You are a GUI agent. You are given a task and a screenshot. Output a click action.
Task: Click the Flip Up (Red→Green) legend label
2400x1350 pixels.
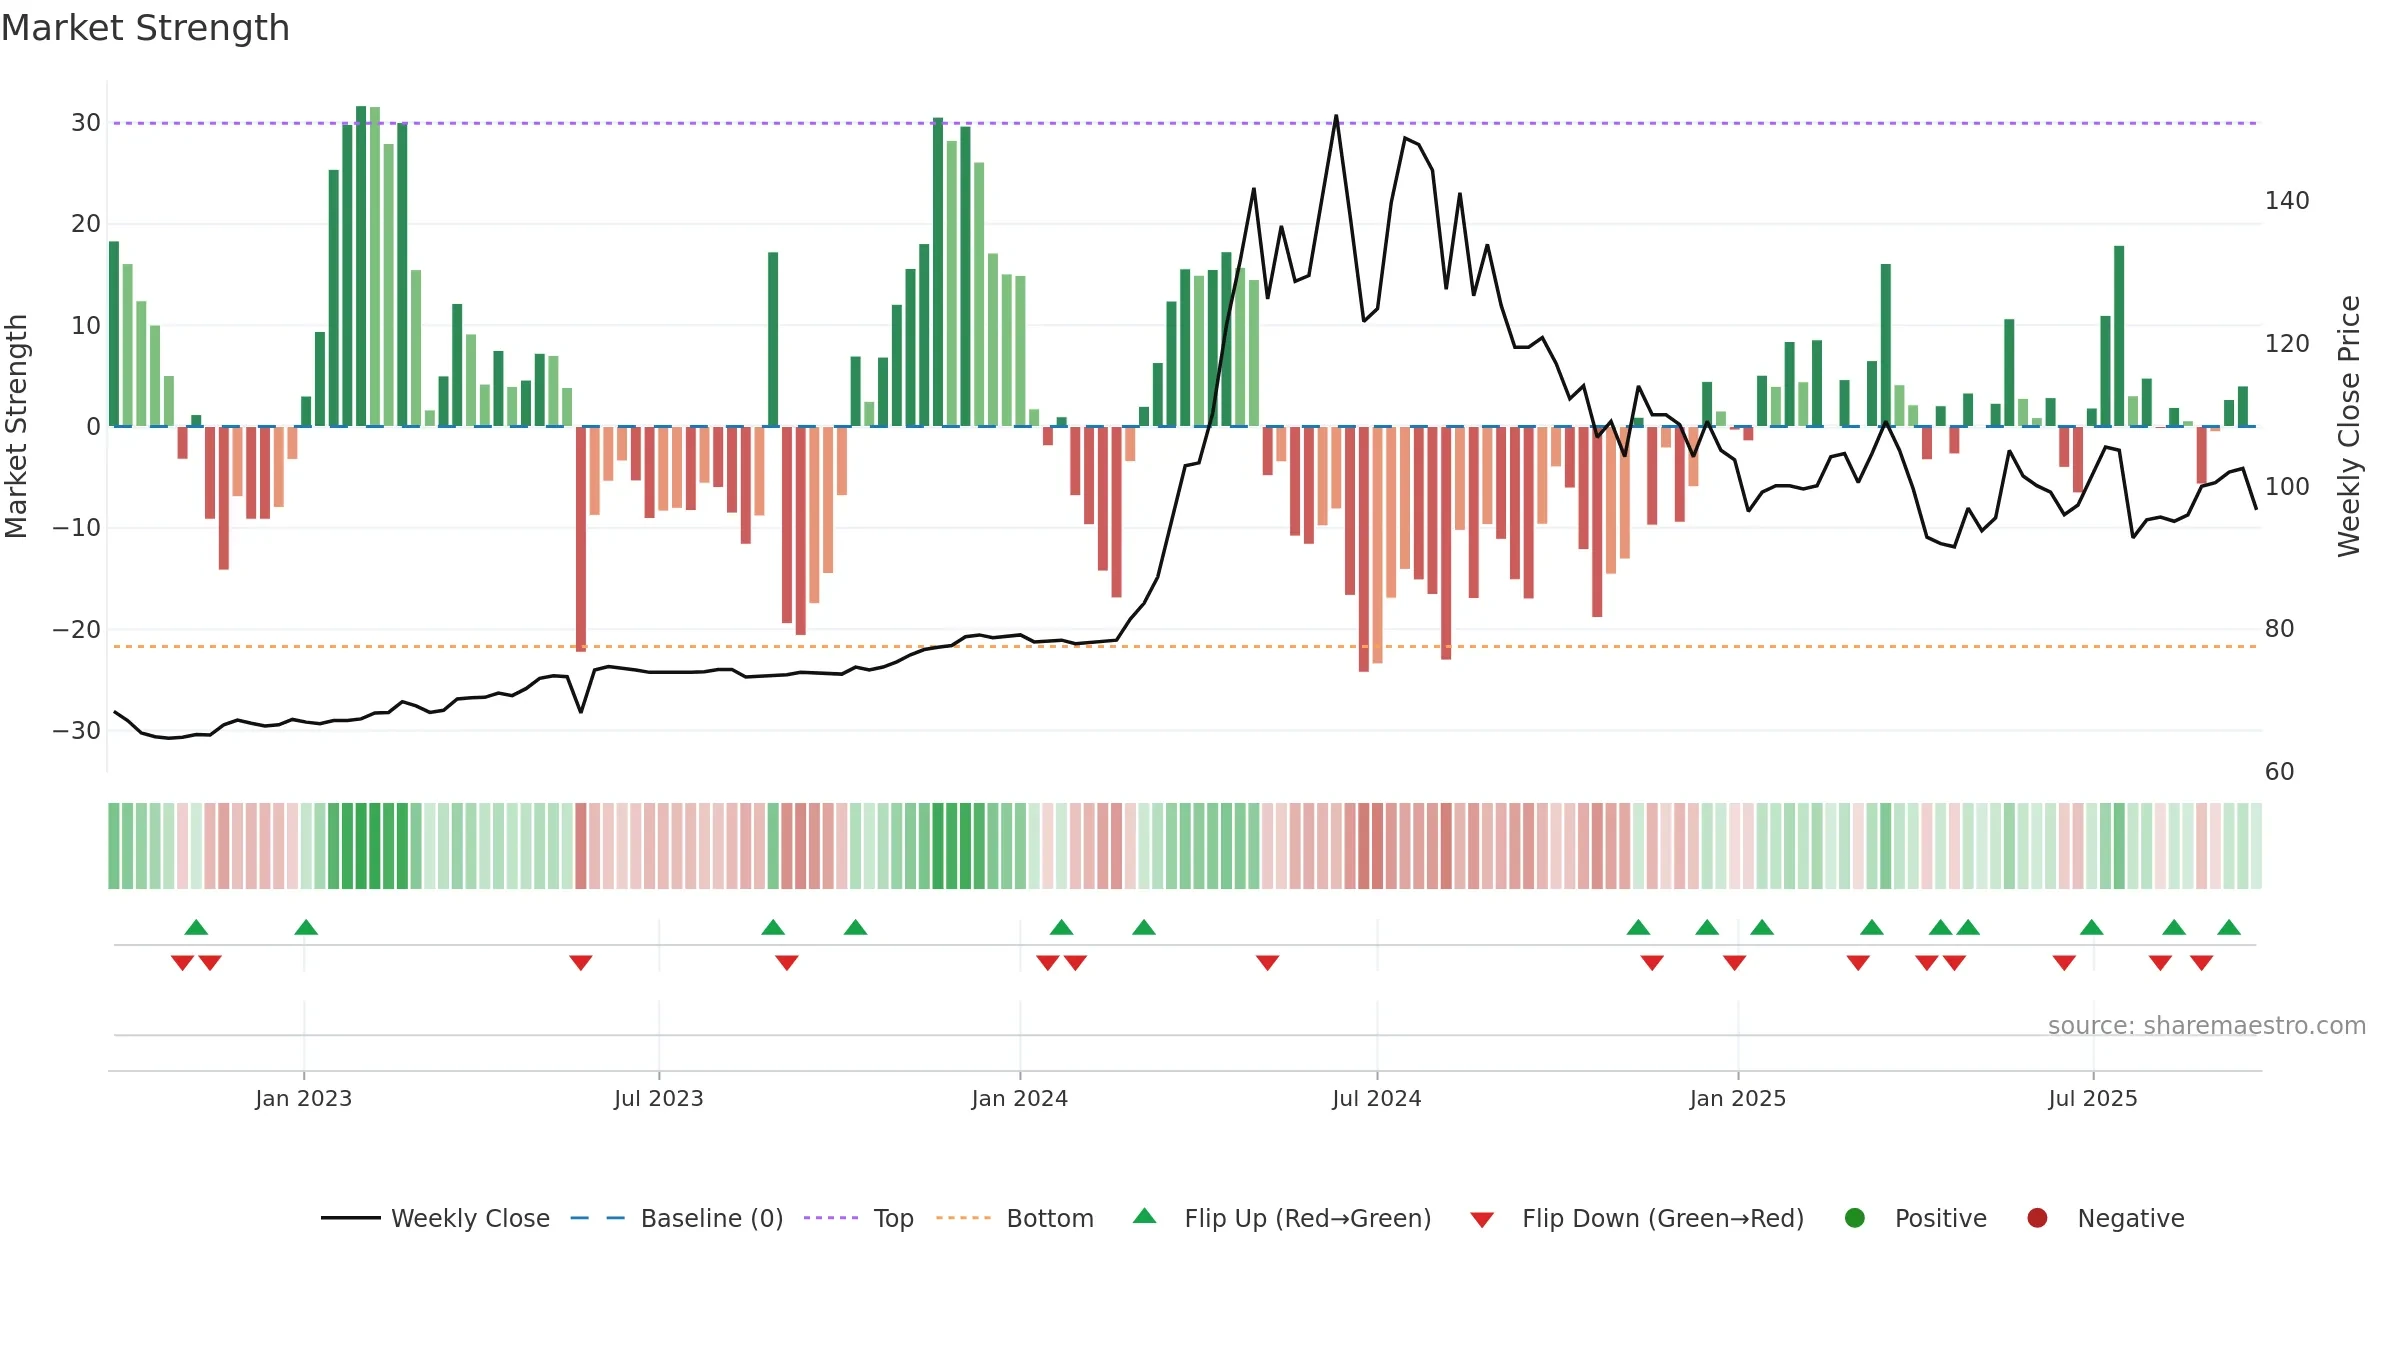coord(1307,1218)
